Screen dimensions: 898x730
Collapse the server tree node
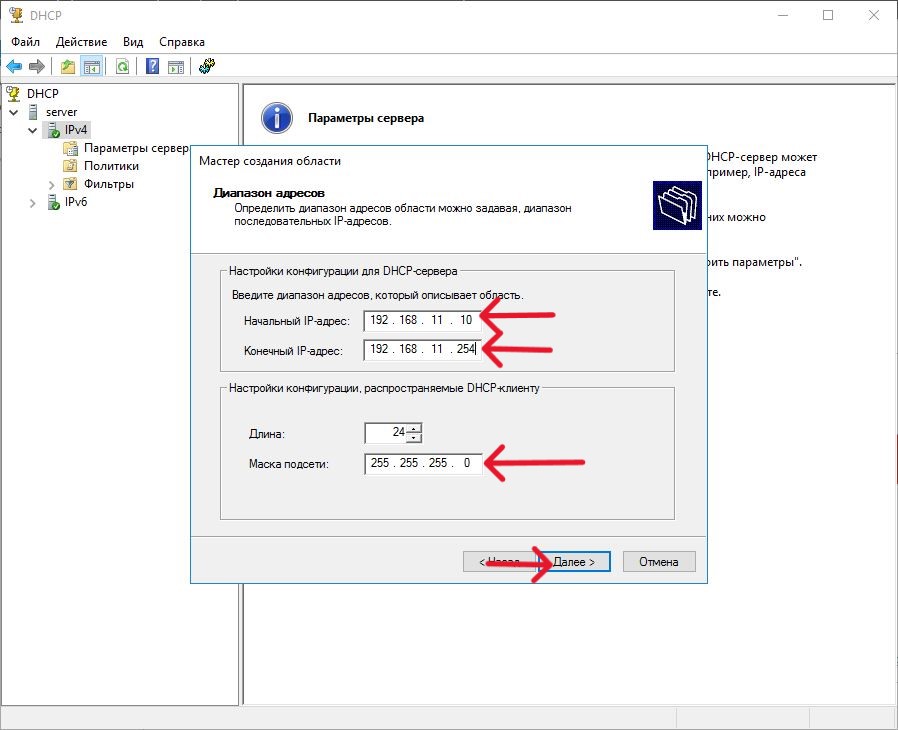coord(13,112)
